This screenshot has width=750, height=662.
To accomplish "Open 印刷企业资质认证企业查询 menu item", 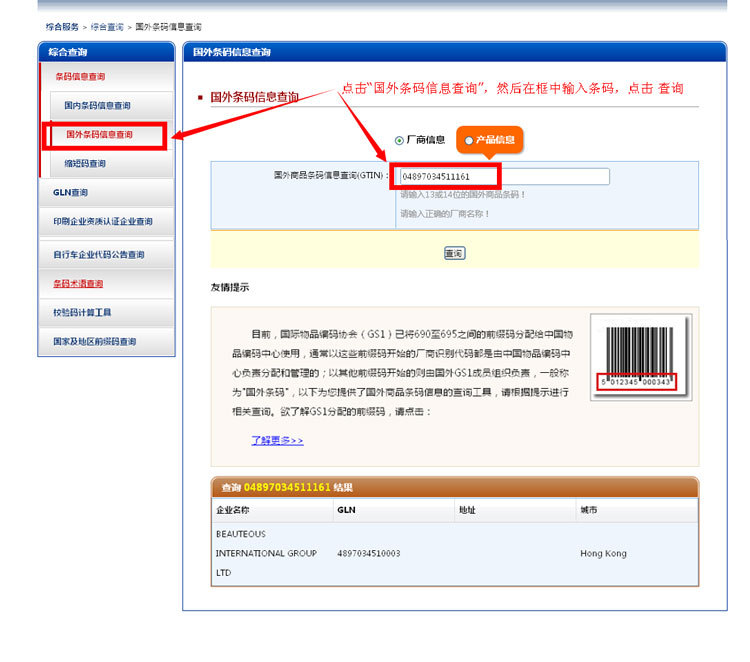I will point(103,221).
